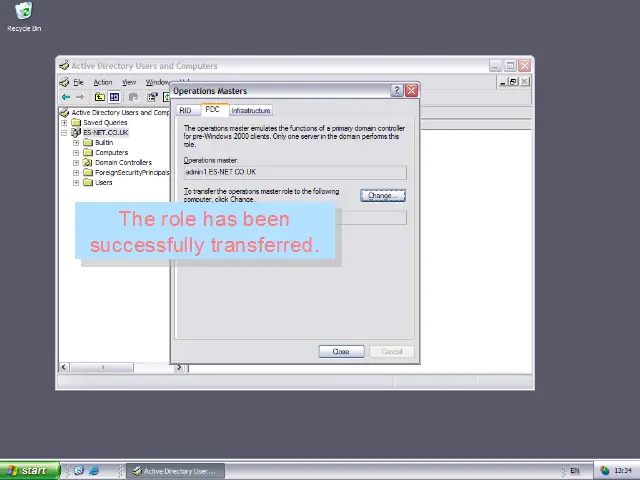
Task: Click the first quick launch icon beside Start
Action: click(79, 471)
